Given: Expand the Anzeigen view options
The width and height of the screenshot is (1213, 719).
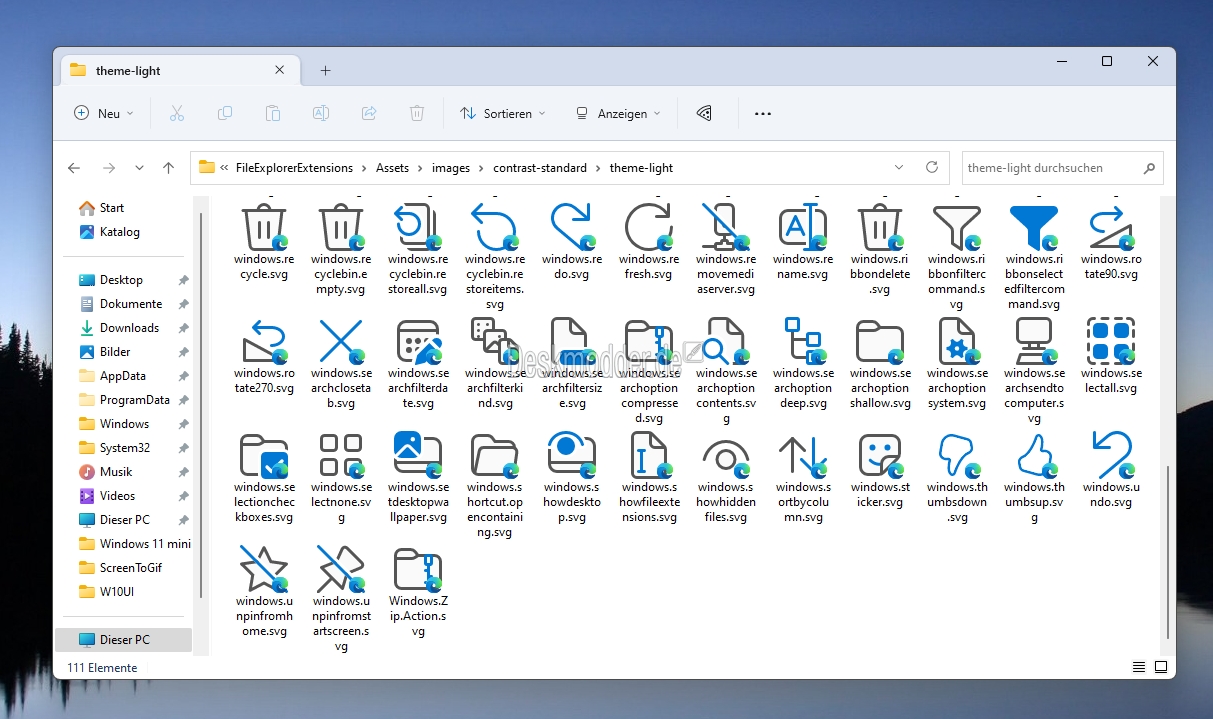Looking at the screenshot, I should pyautogui.click(x=618, y=114).
